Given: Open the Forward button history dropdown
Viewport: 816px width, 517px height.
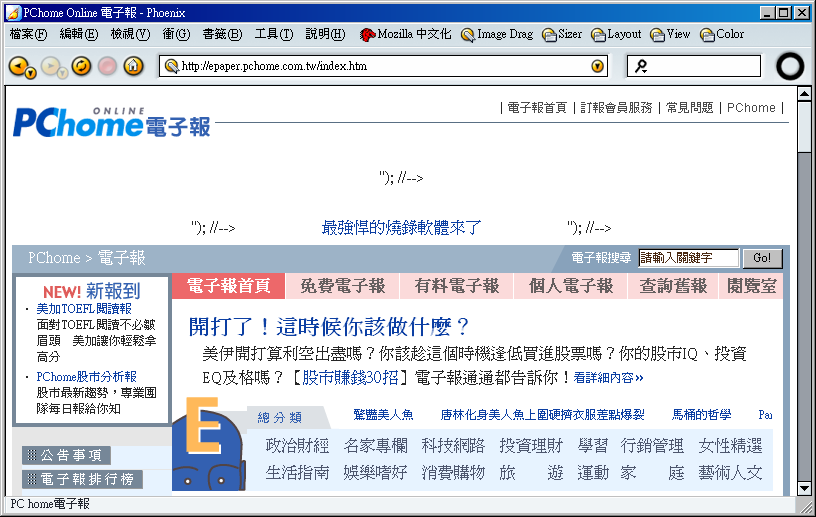Looking at the screenshot, I should (x=62, y=73).
